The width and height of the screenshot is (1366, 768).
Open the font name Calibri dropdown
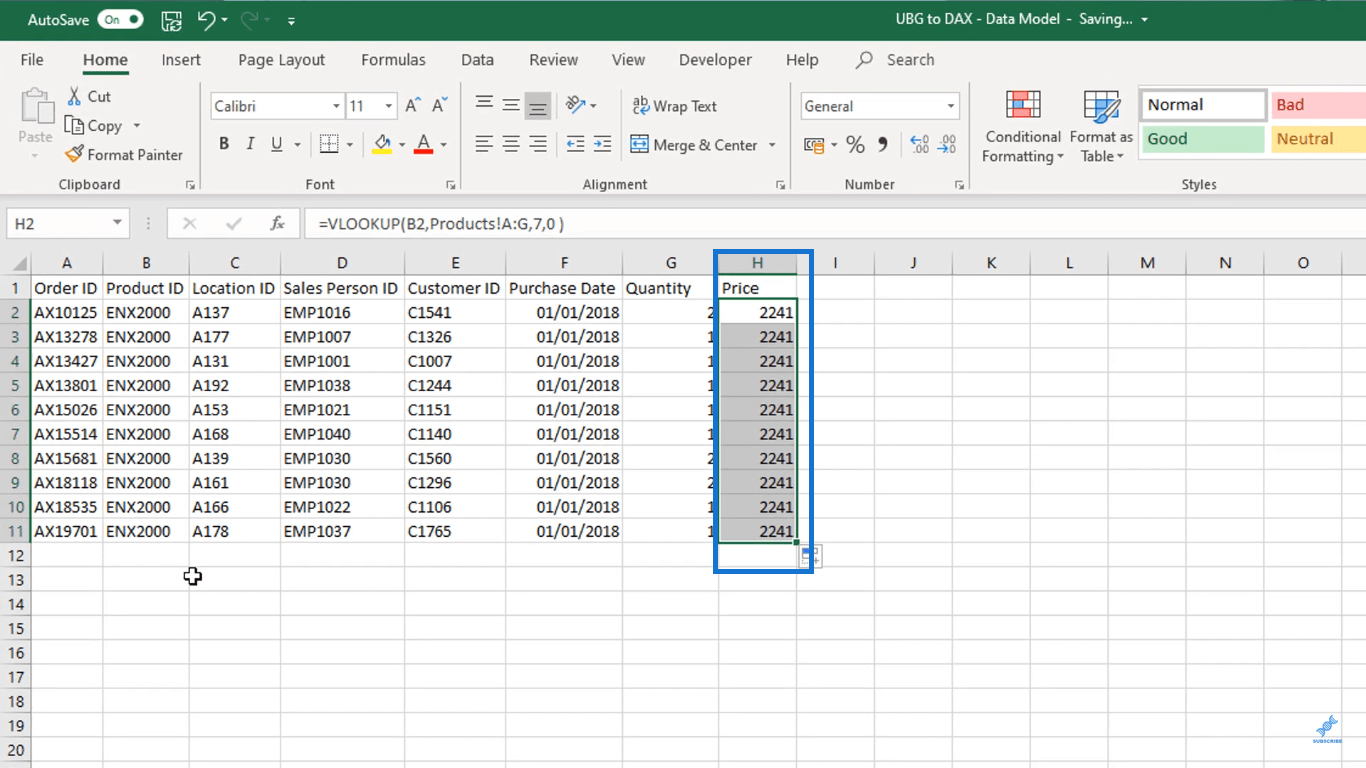(336, 106)
